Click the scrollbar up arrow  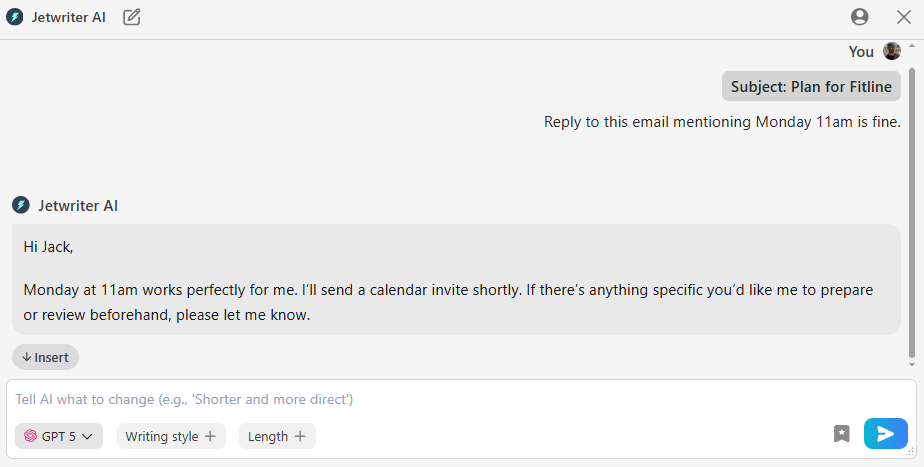(x=912, y=46)
